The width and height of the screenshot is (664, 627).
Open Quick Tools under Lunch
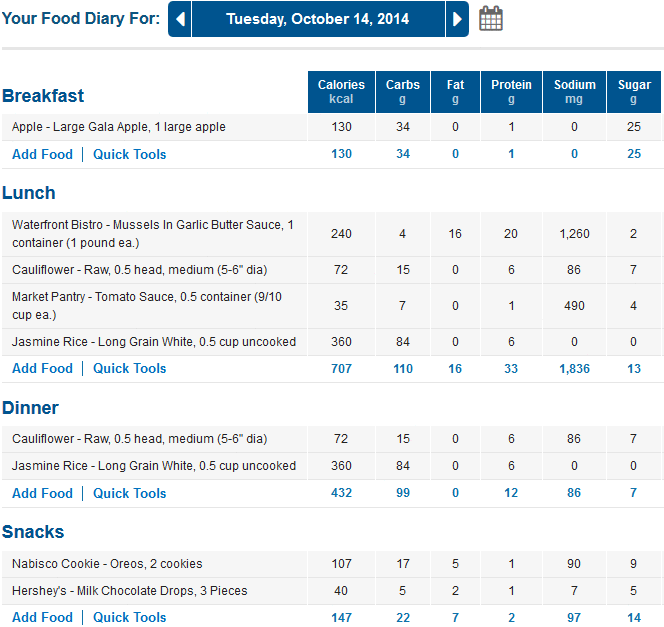pyautogui.click(x=130, y=368)
